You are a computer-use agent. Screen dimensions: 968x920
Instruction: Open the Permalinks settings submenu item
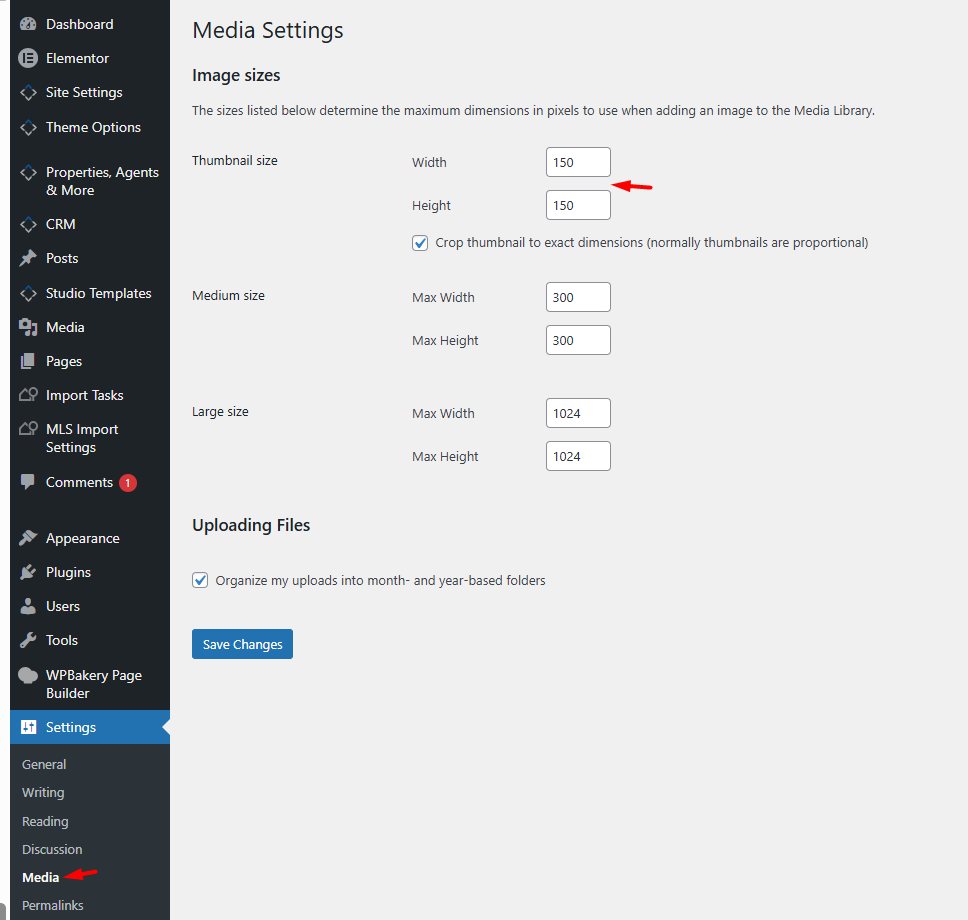(x=52, y=905)
